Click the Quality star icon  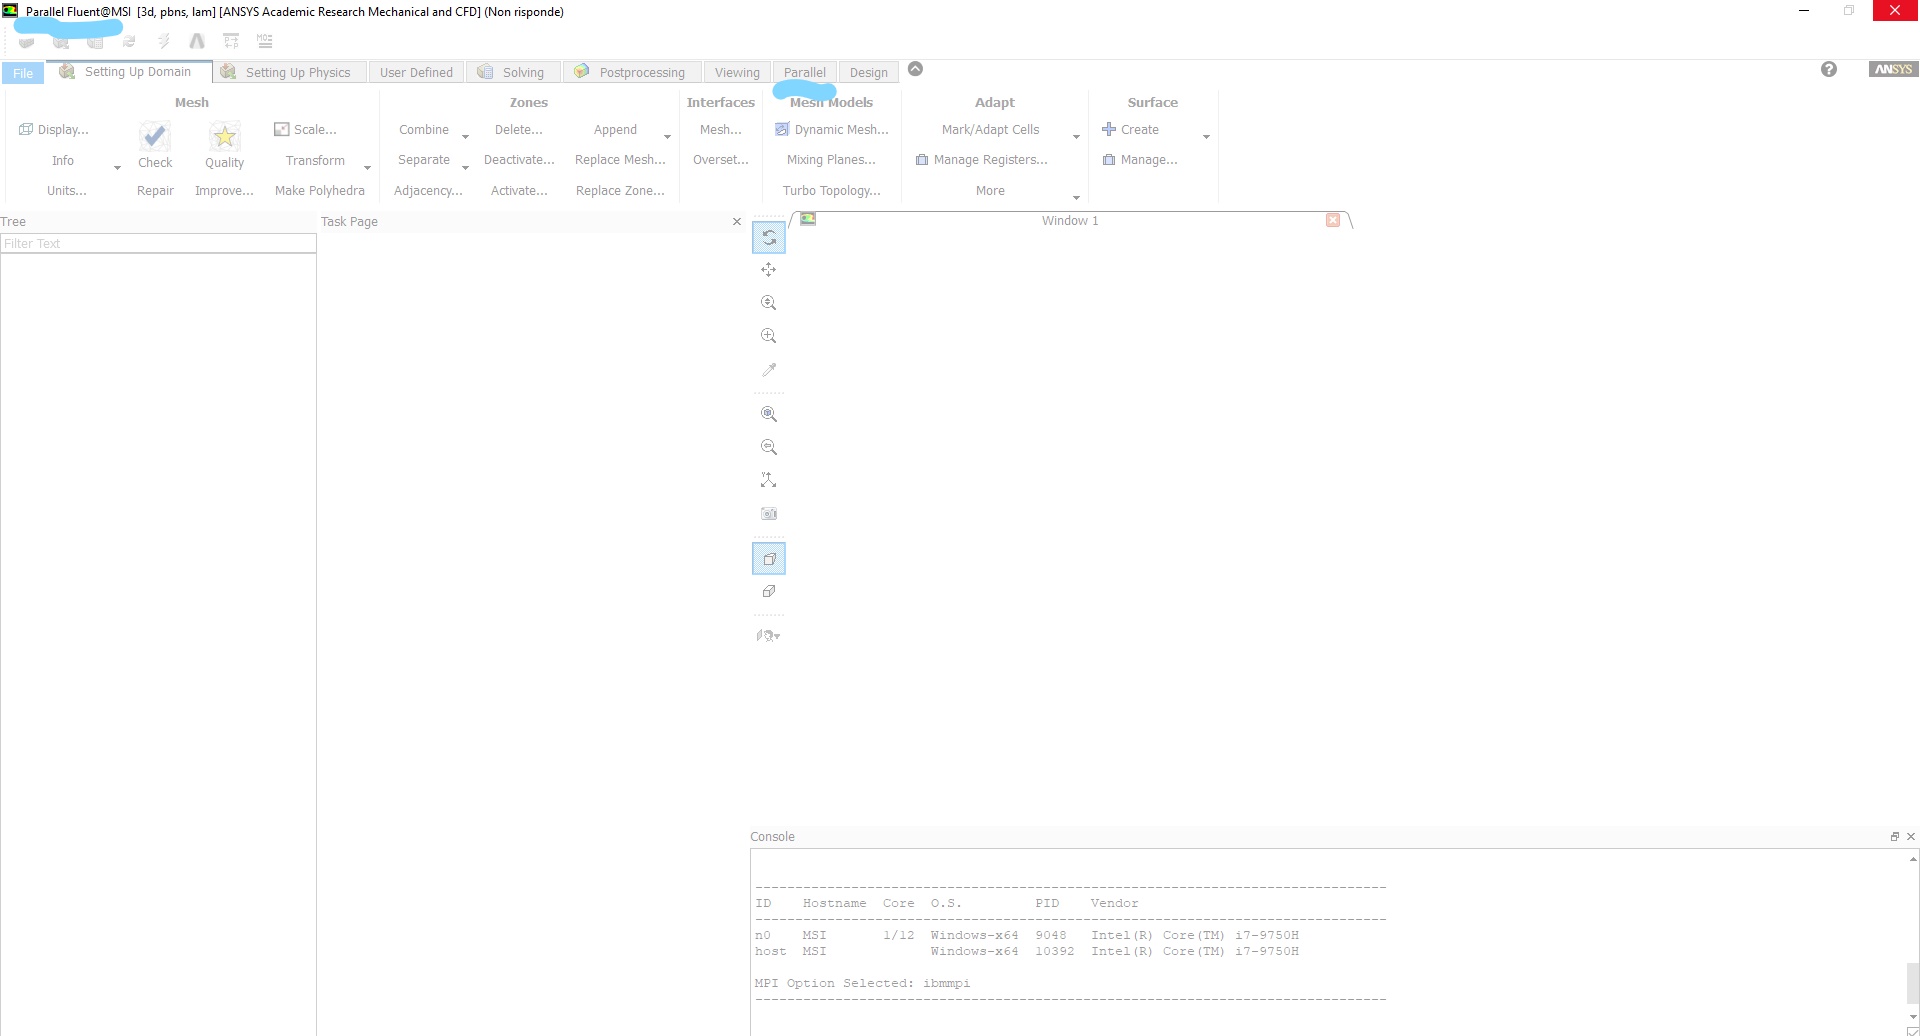coord(224,136)
